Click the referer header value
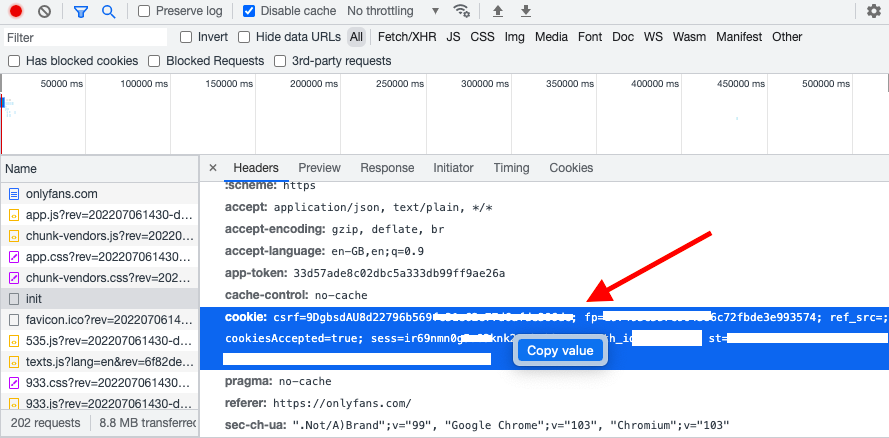Viewport: 889px width, 438px height. 342,403
